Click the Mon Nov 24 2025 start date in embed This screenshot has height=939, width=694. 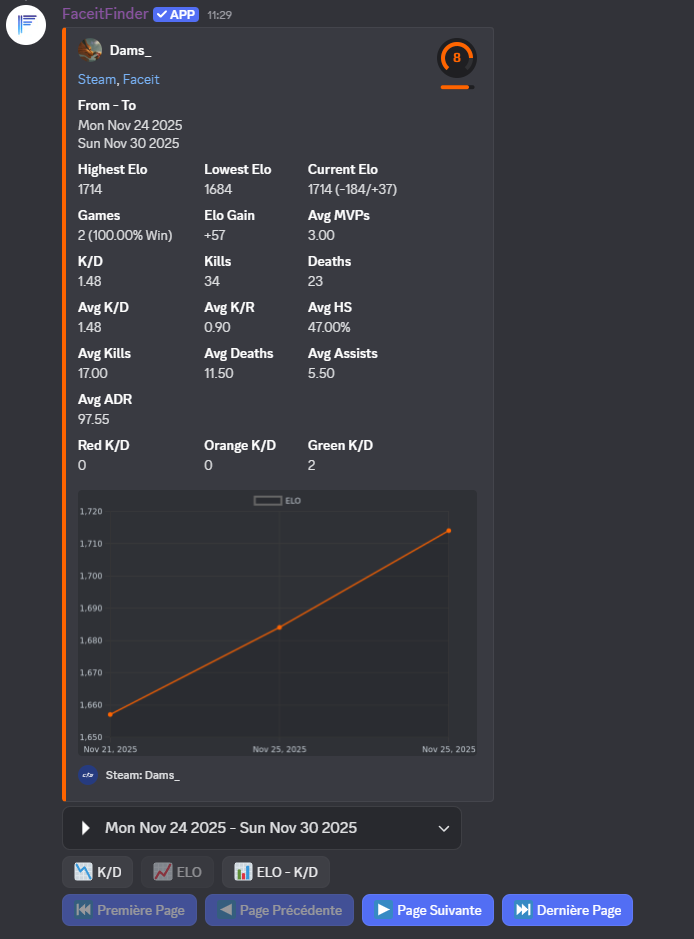click(130, 125)
